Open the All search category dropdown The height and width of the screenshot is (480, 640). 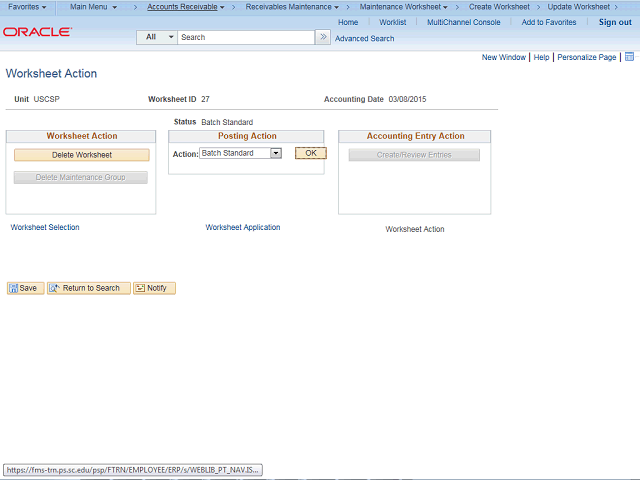click(157, 37)
